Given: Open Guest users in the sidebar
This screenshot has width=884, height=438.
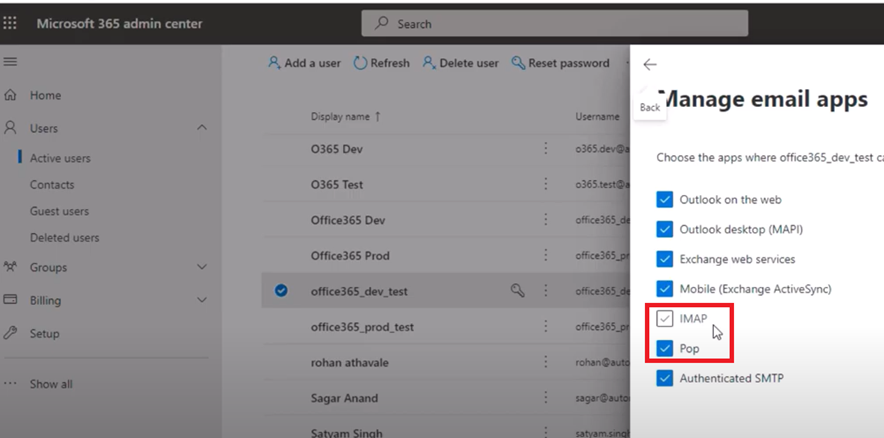Looking at the screenshot, I should pos(59,211).
